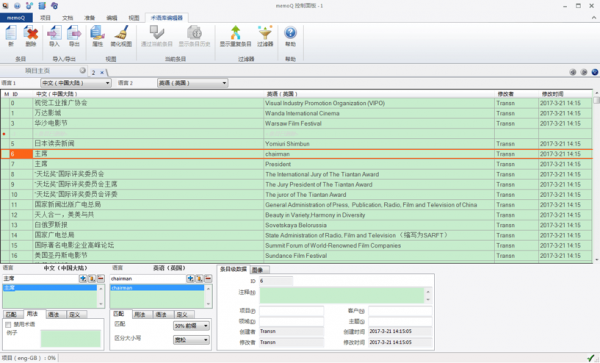Click the 显示条目历史 ribbon icon
The width and height of the screenshot is (600, 363).
[194, 36]
